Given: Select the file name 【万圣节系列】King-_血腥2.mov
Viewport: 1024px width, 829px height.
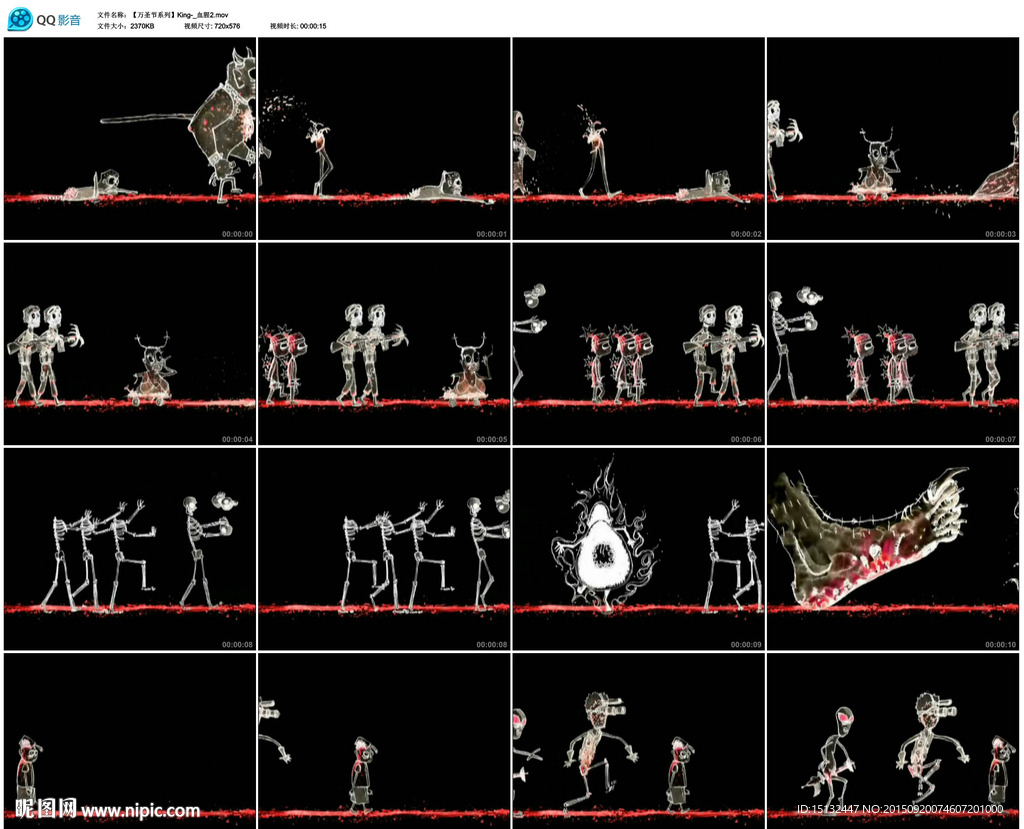Looking at the screenshot, I should click(179, 15).
